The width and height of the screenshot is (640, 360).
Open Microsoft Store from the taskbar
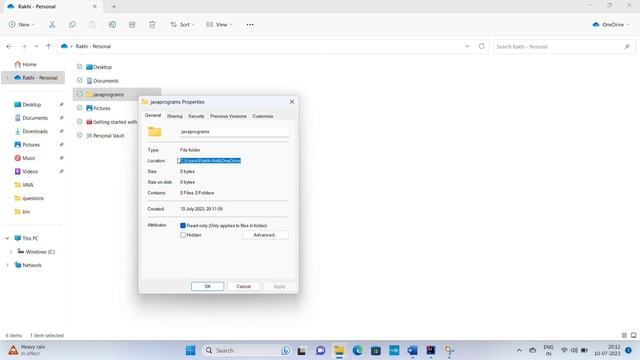pos(376,350)
